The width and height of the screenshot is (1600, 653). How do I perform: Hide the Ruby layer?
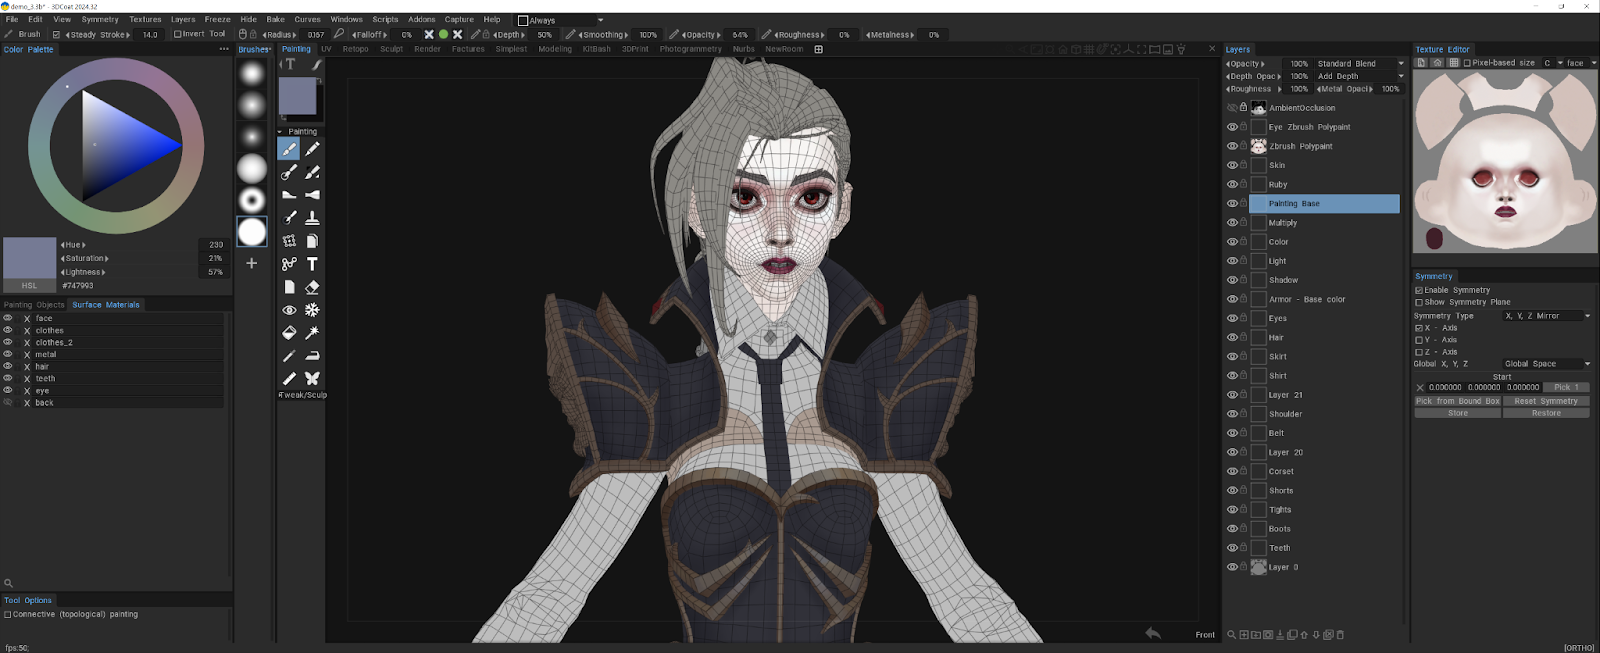1232,185
